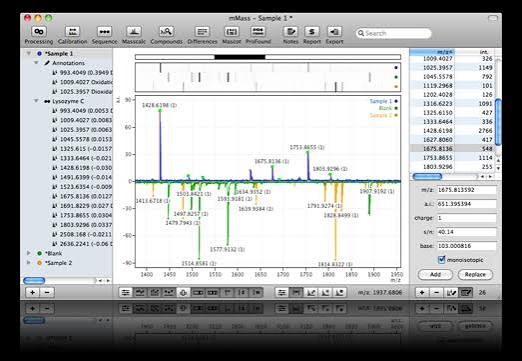Screen dimensions: 522x361
Task: Toggle orange bullet of *Sample 2 document
Action: pos(39,263)
